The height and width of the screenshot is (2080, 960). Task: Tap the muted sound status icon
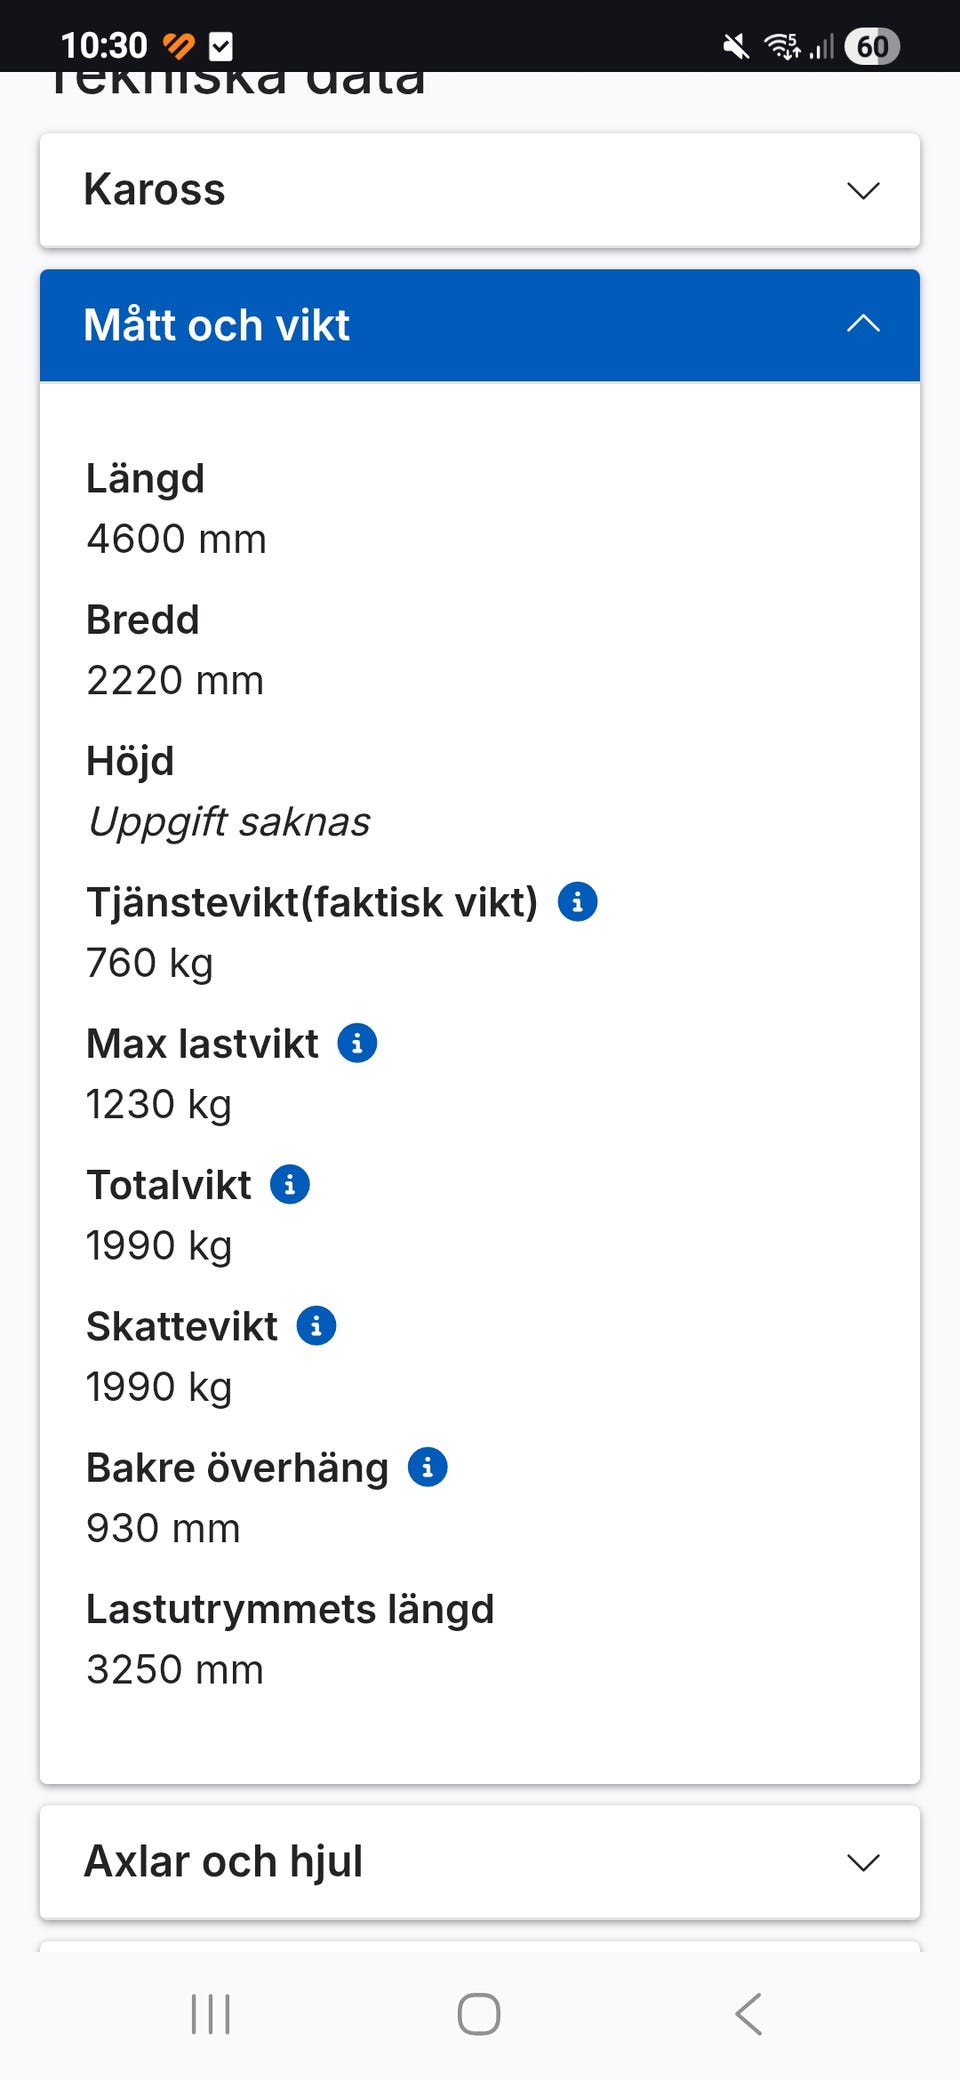pyautogui.click(x=736, y=46)
